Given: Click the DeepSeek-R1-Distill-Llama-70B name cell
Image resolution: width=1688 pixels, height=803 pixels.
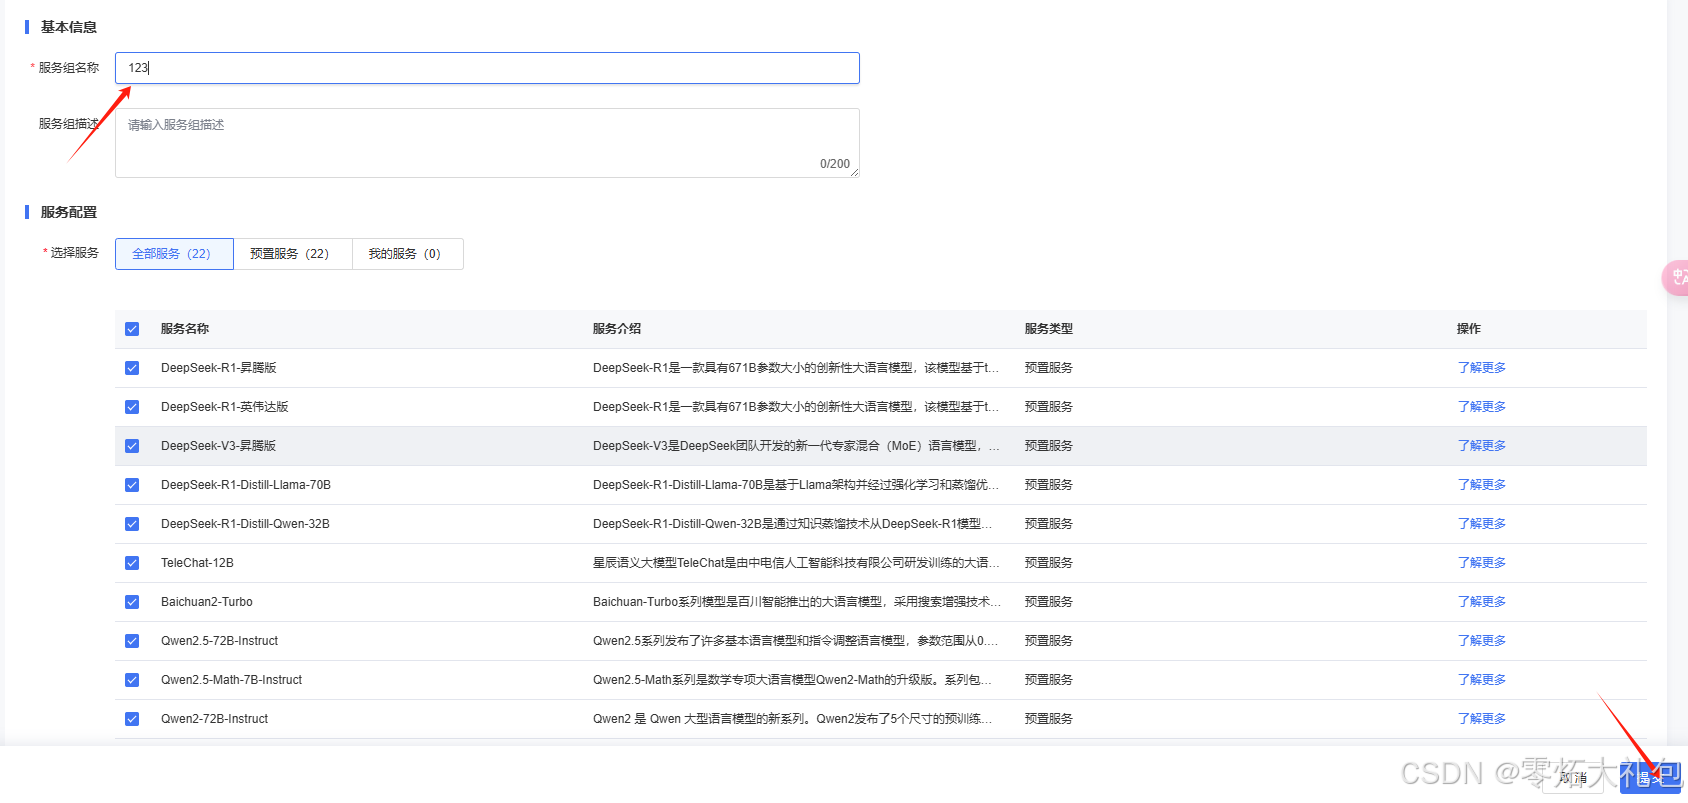Looking at the screenshot, I should (246, 485).
